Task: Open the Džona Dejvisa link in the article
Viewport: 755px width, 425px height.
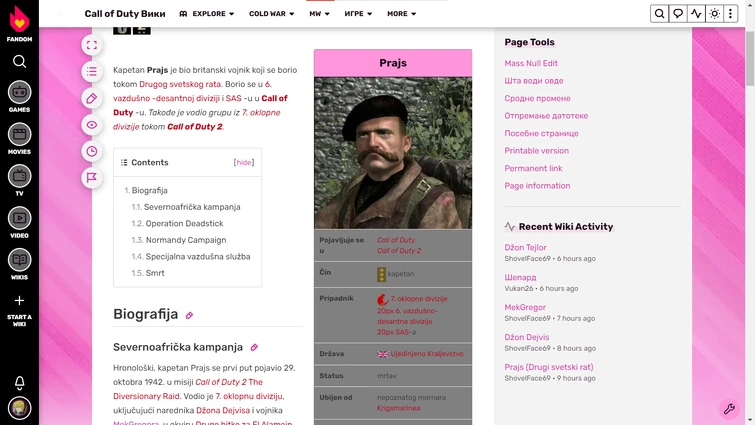Action: 223,411
